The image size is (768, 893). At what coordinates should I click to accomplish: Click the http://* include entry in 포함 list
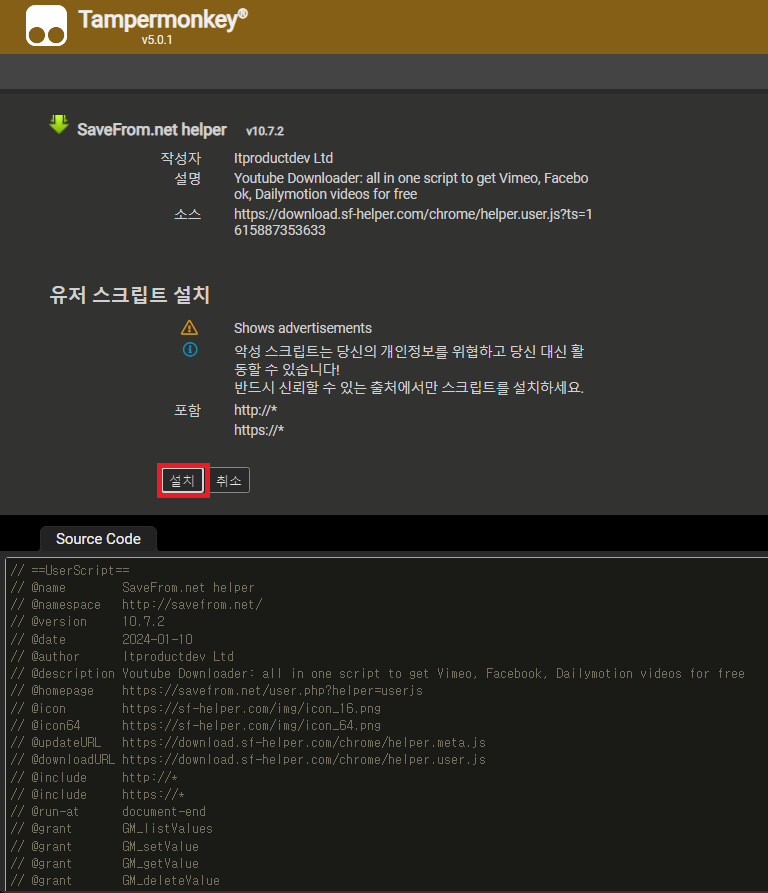(256, 410)
